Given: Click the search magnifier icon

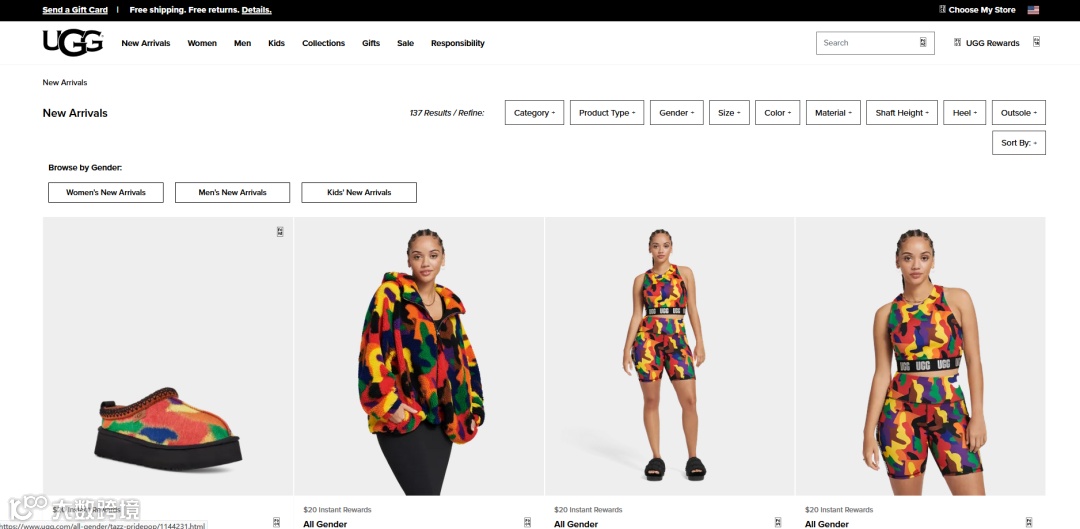Looking at the screenshot, I should point(923,43).
